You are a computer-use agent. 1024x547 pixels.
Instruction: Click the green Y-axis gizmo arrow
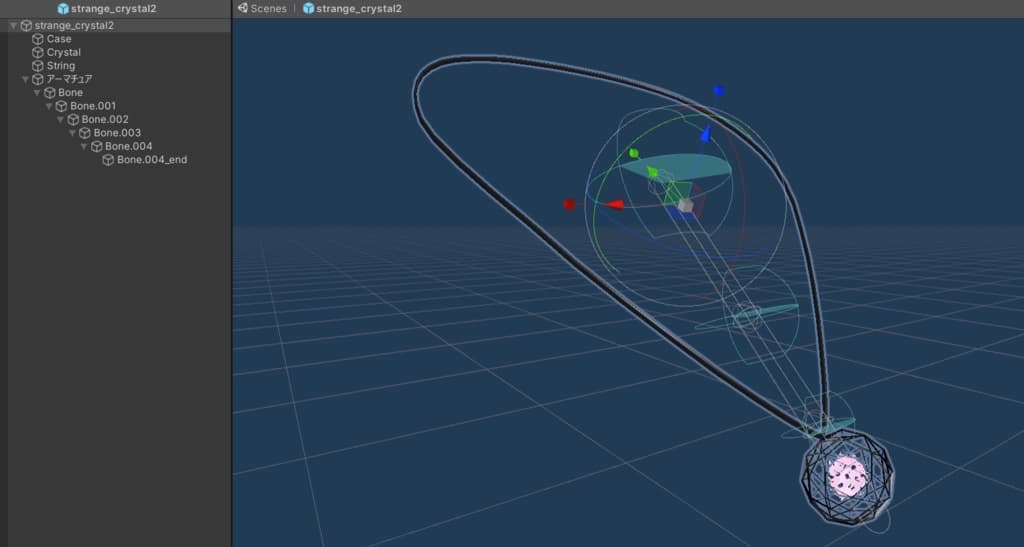pyautogui.click(x=652, y=172)
